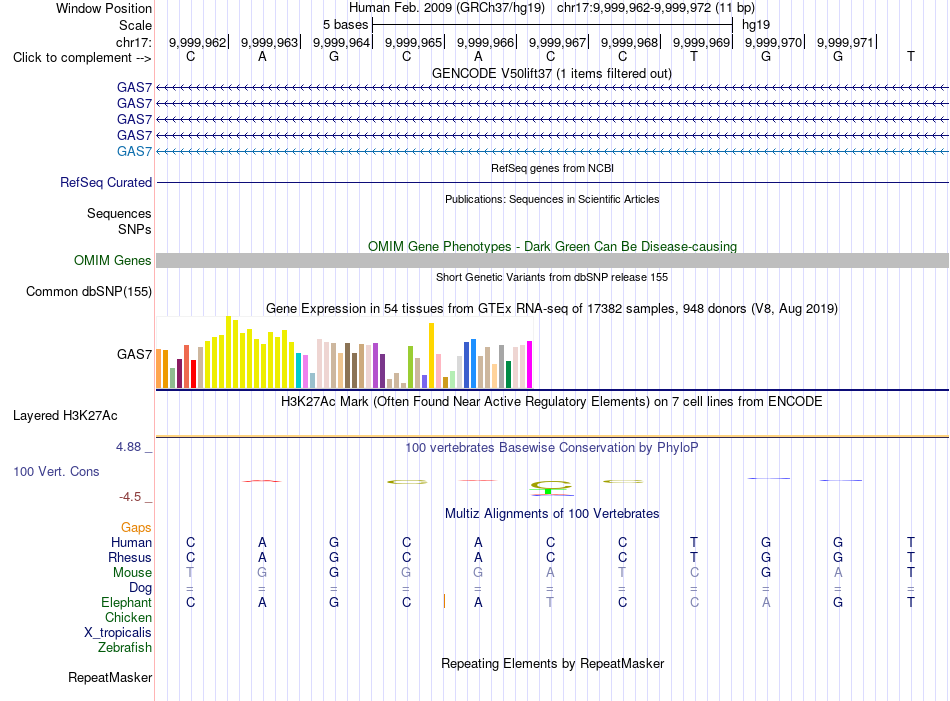The image size is (950, 701).
Task: Click the 'Mouse' alignment row label
Action: [x=132, y=573]
